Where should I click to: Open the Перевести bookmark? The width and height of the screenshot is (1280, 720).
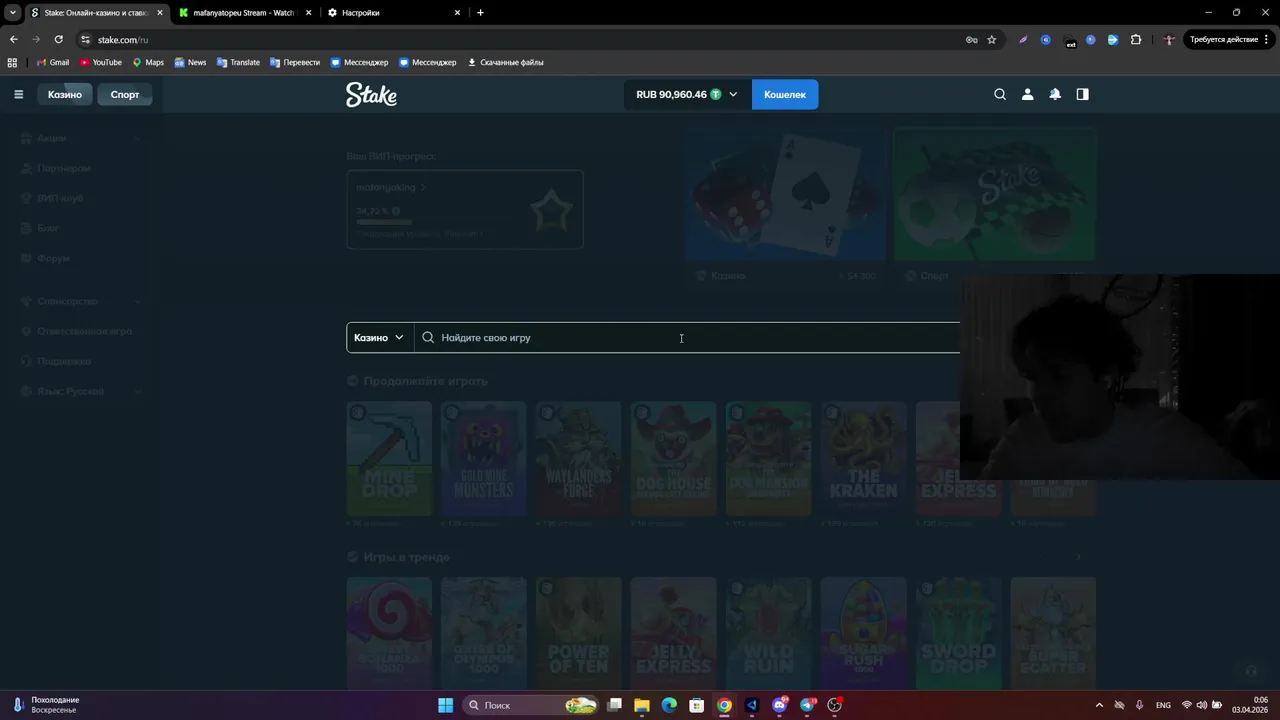point(295,62)
